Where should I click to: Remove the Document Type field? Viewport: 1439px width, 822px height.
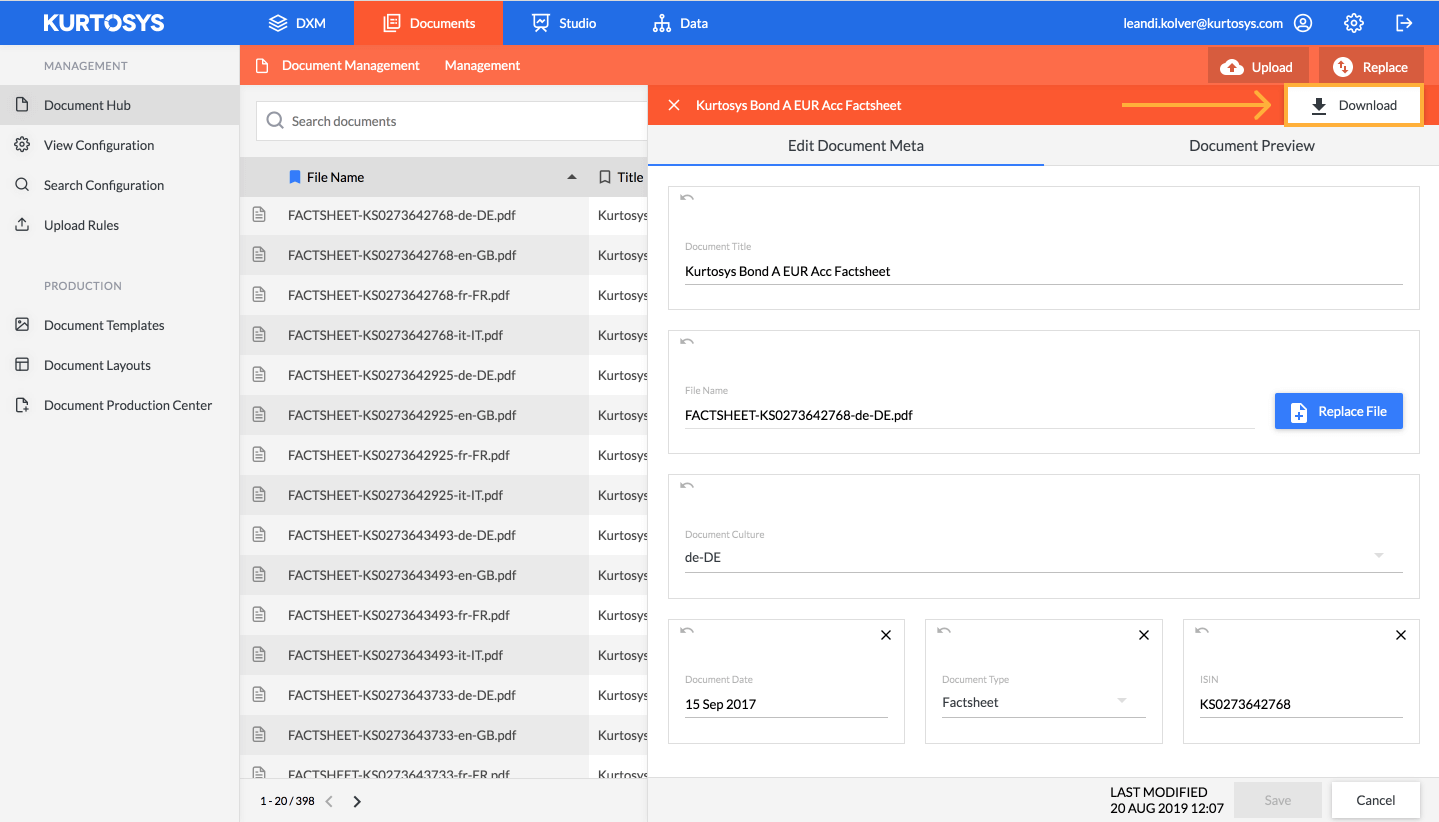tap(1144, 635)
